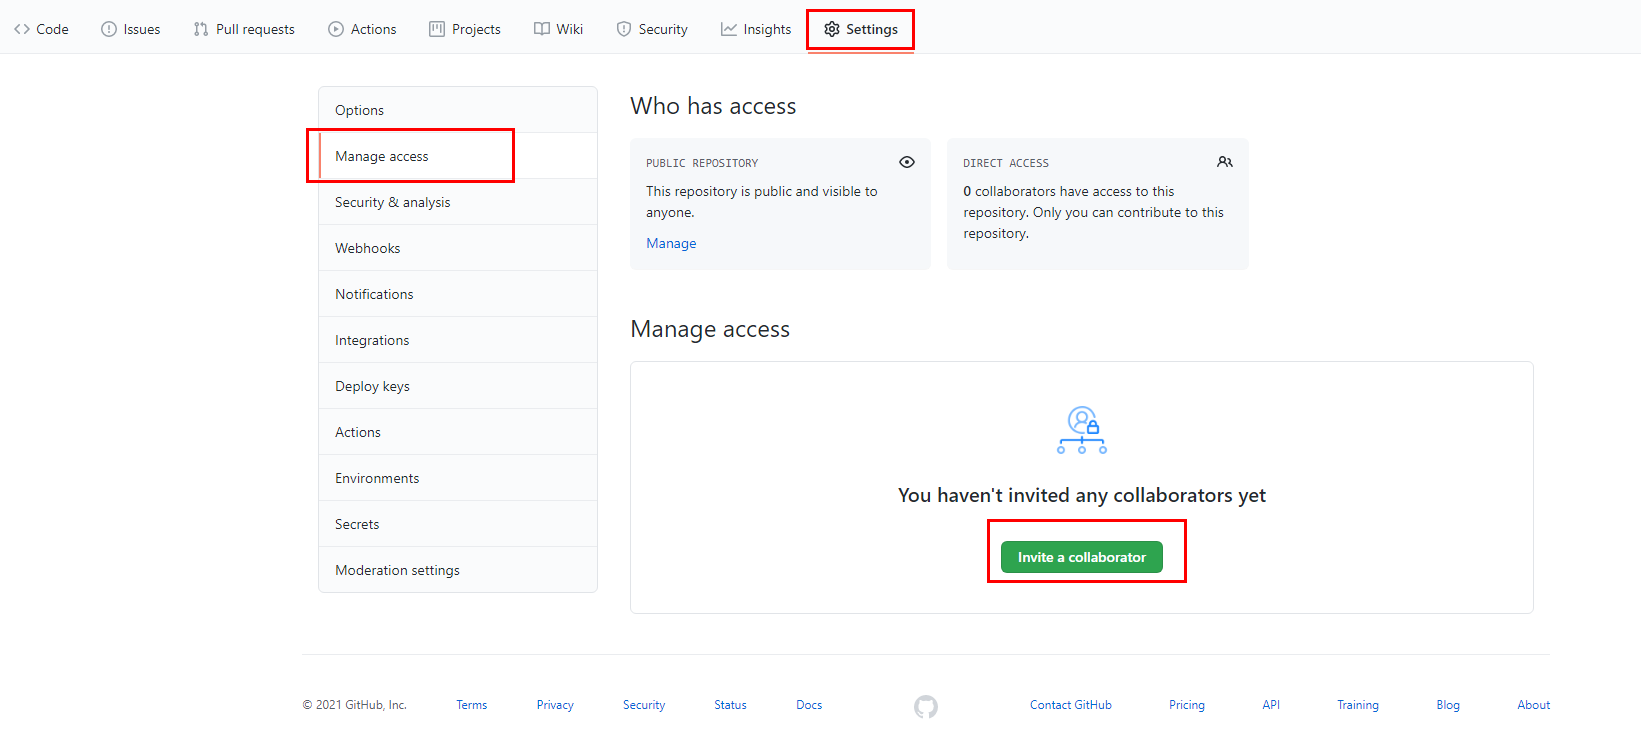Viewport: 1641px width, 750px height.
Task: Open Options in the settings sidebar
Action: point(458,110)
